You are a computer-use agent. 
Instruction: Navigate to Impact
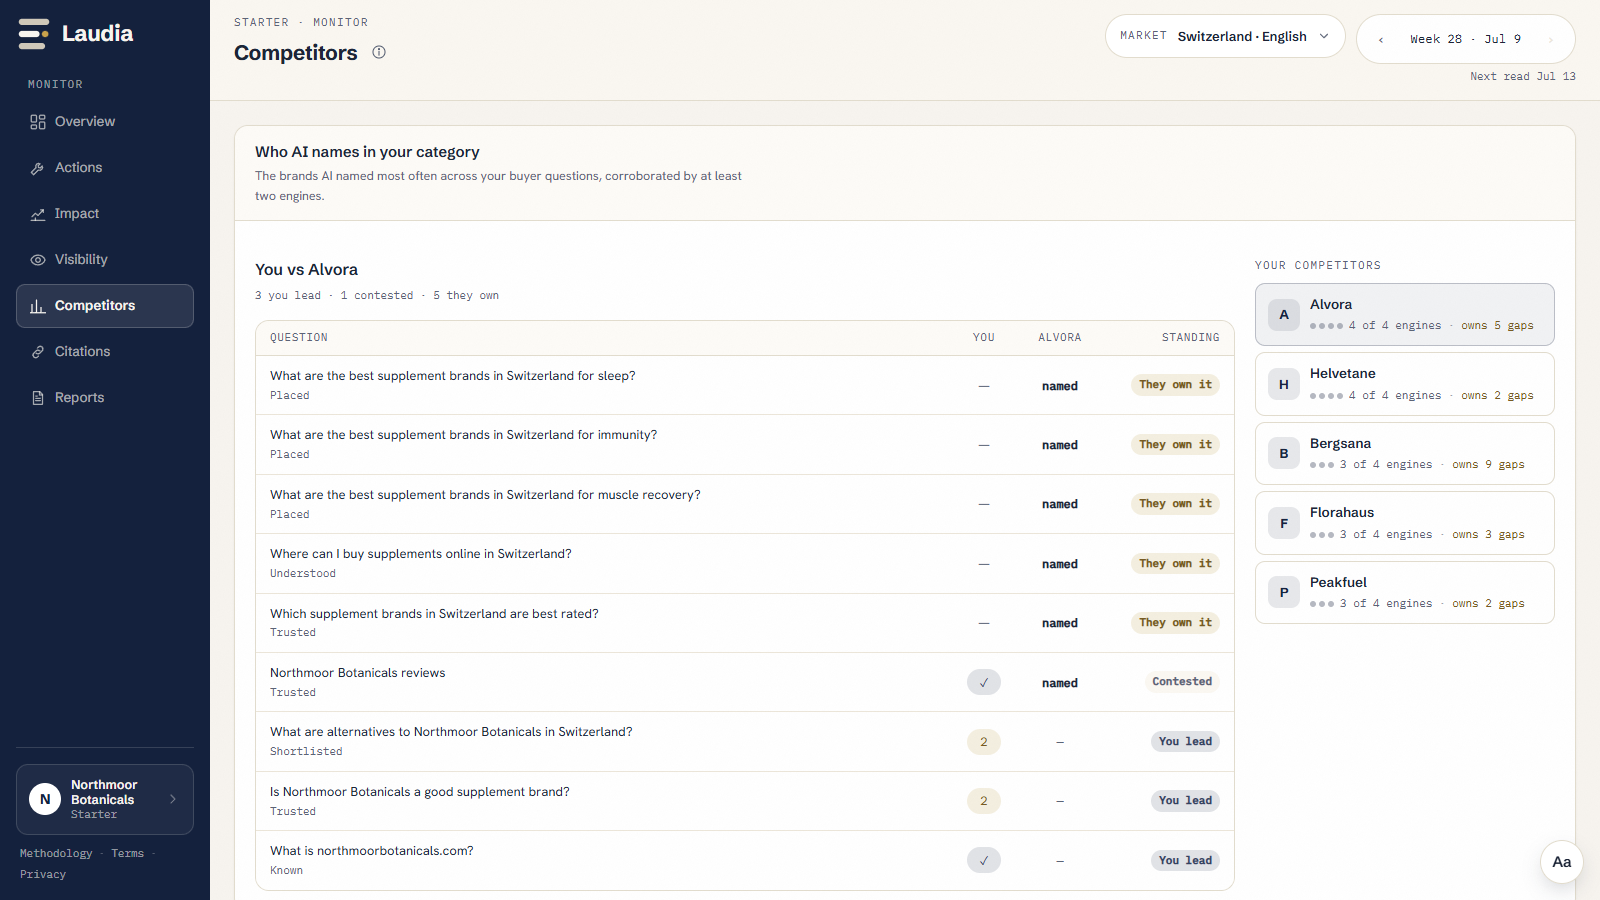105,214
